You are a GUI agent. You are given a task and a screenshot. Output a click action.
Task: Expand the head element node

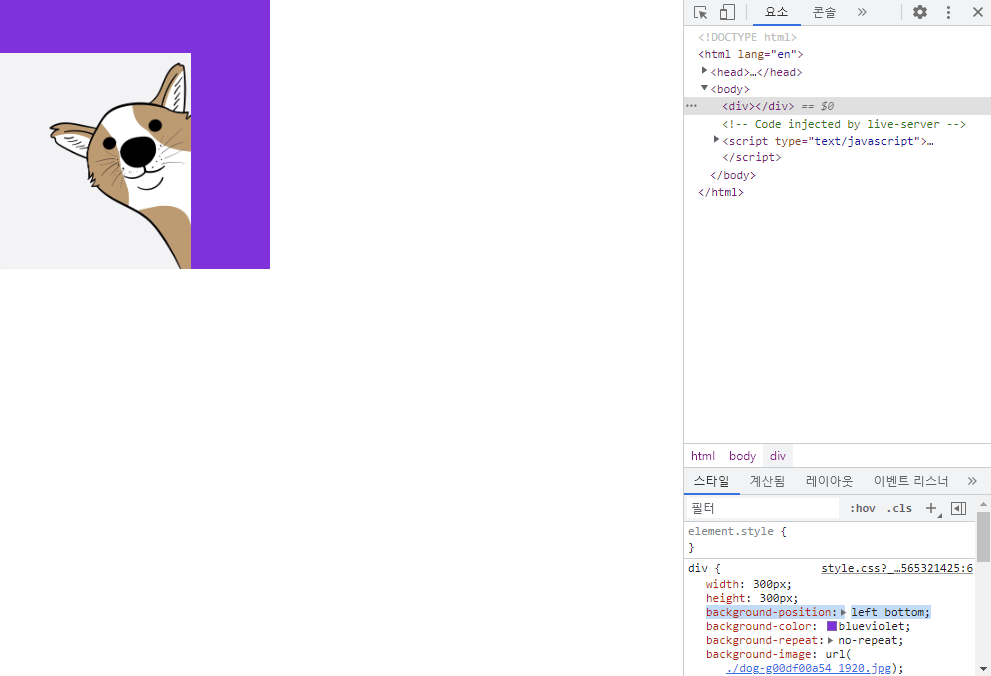point(704,71)
